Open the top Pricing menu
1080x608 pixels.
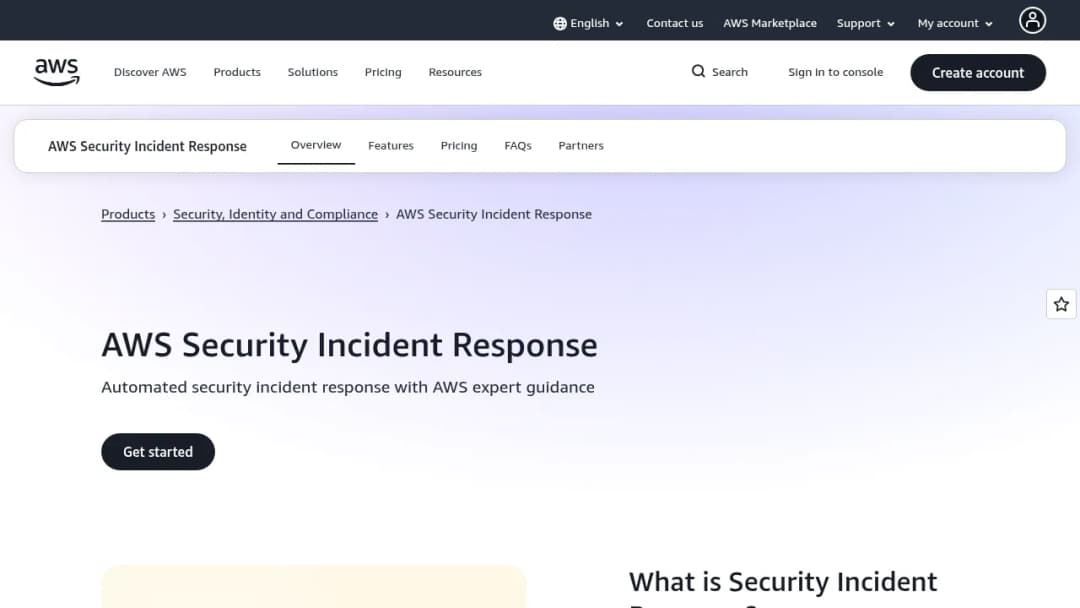click(383, 72)
